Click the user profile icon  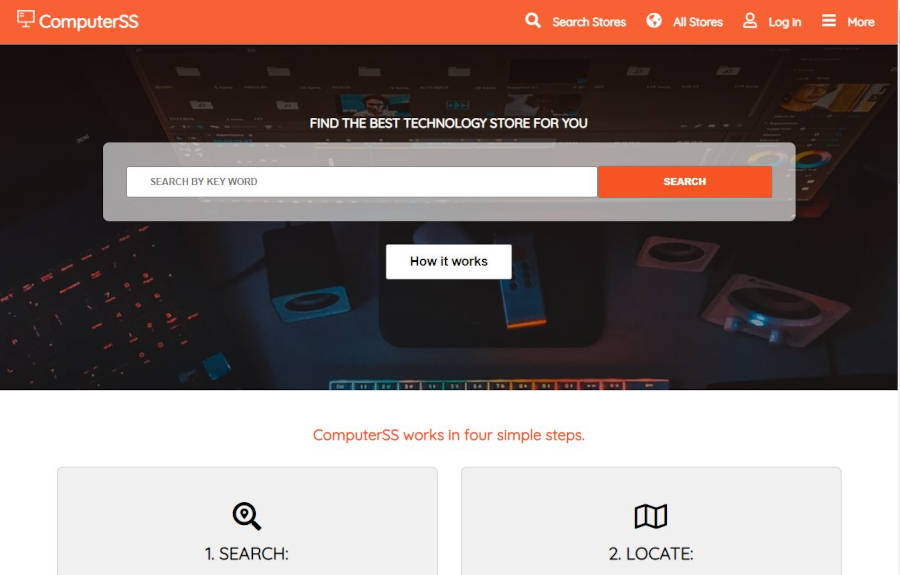click(x=750, y=21)
